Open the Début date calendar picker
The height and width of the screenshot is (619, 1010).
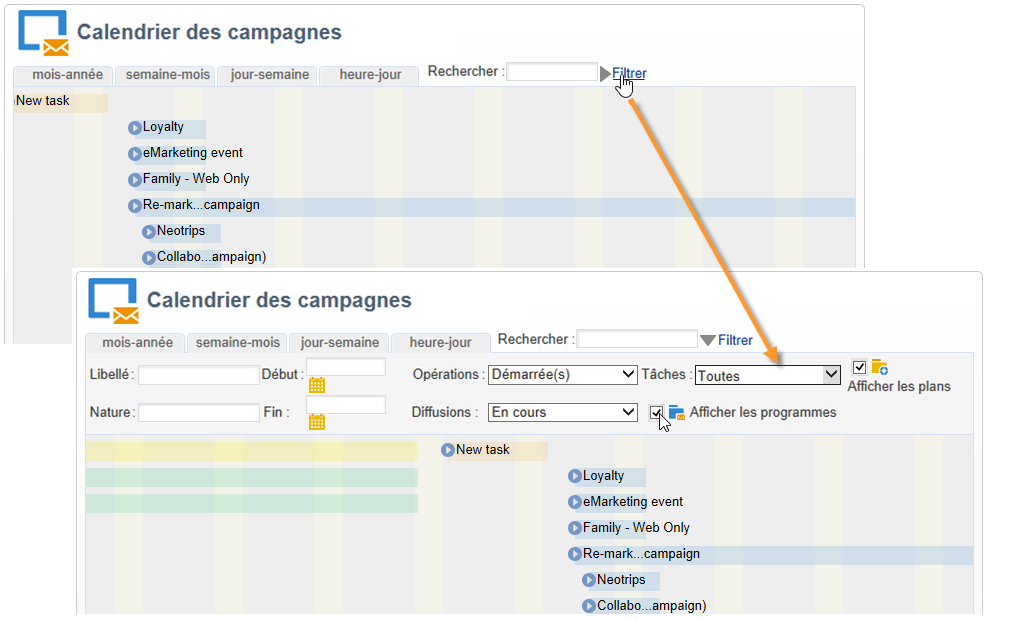pos(317,386)
